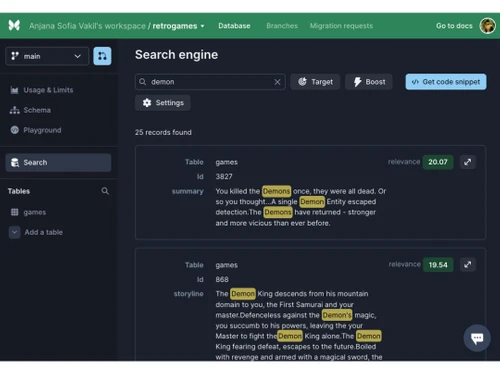Click the Schema hierarchy icon
This screenshot has width=500, height=375.
(x=14, y=110)
